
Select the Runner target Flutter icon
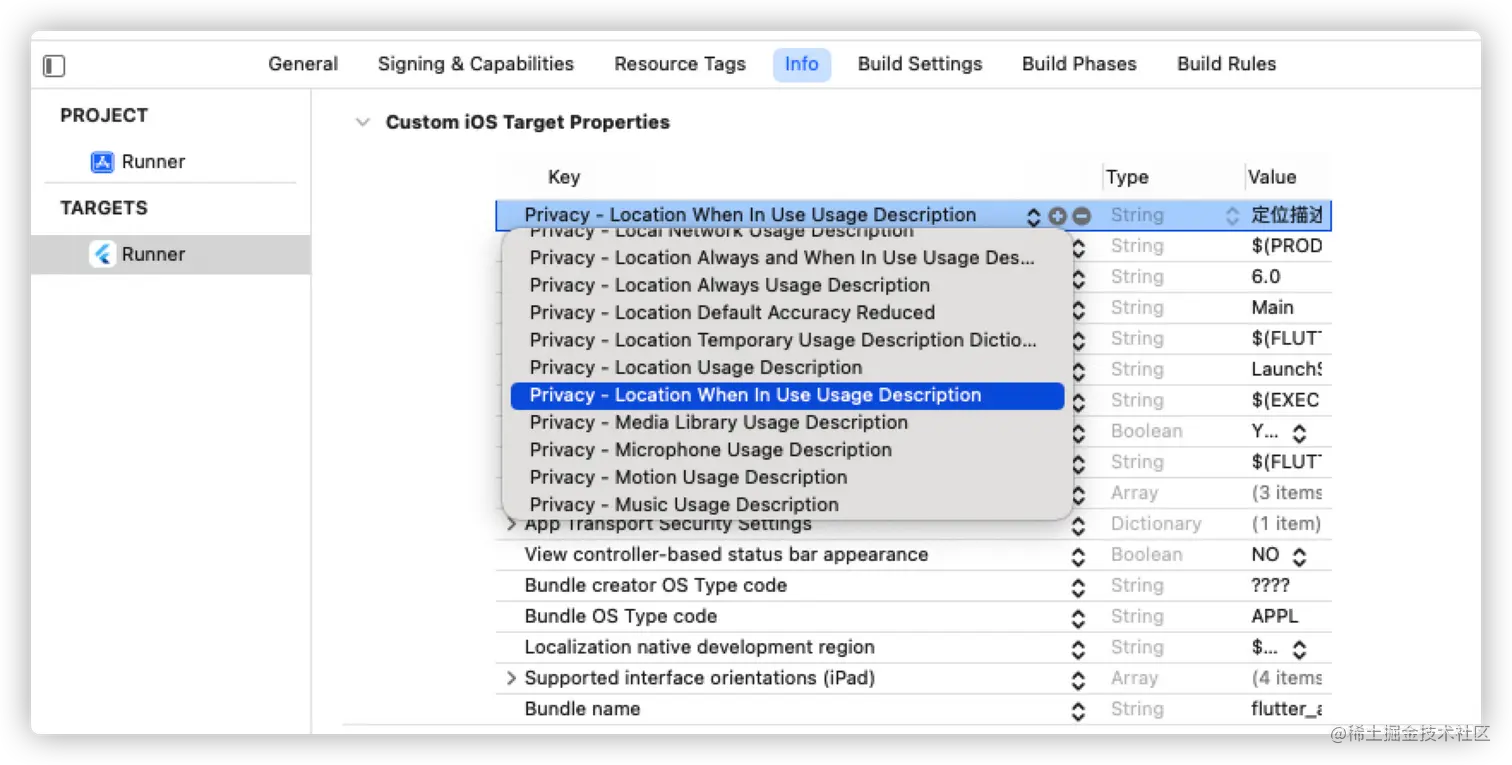(x=102, y=254)
